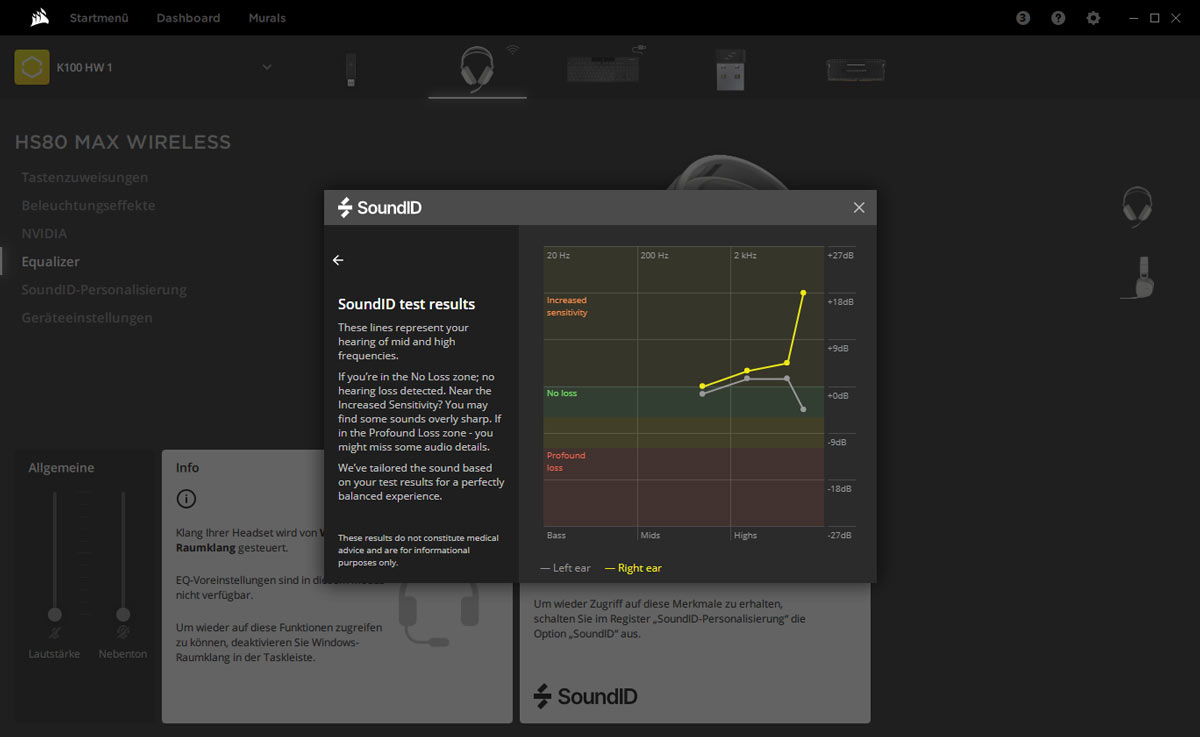The image size is (1200, 737).
Task: Click the '2 kHz' axis label
Action: click(746, 255)
